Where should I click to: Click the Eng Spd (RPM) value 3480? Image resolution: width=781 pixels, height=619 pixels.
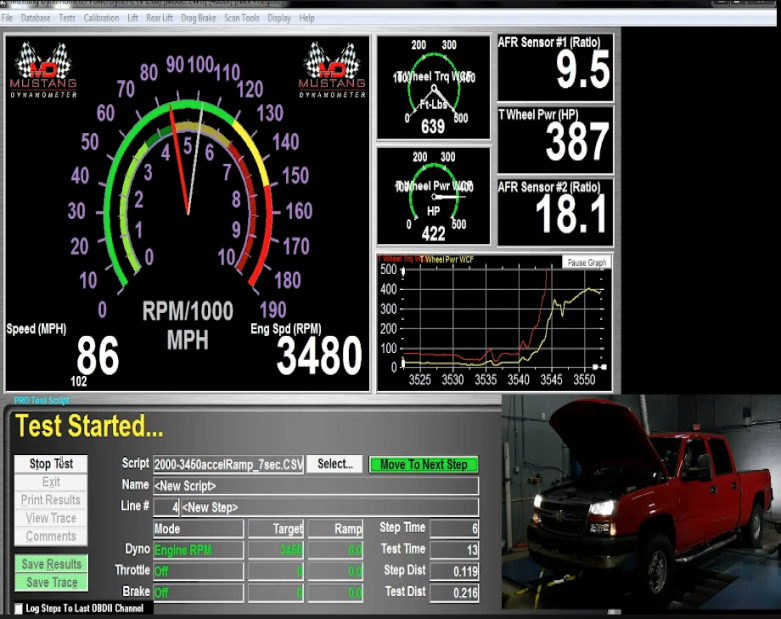[x=319, y=356]
